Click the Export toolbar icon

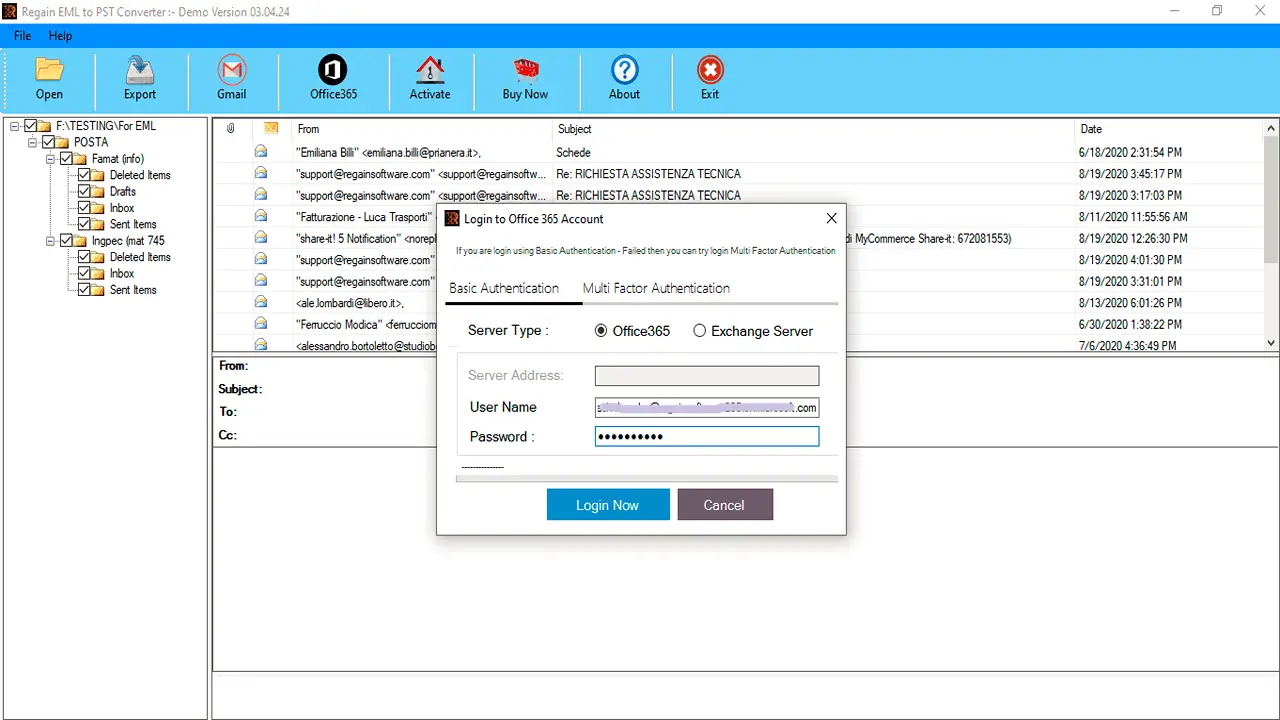[140, 78]
